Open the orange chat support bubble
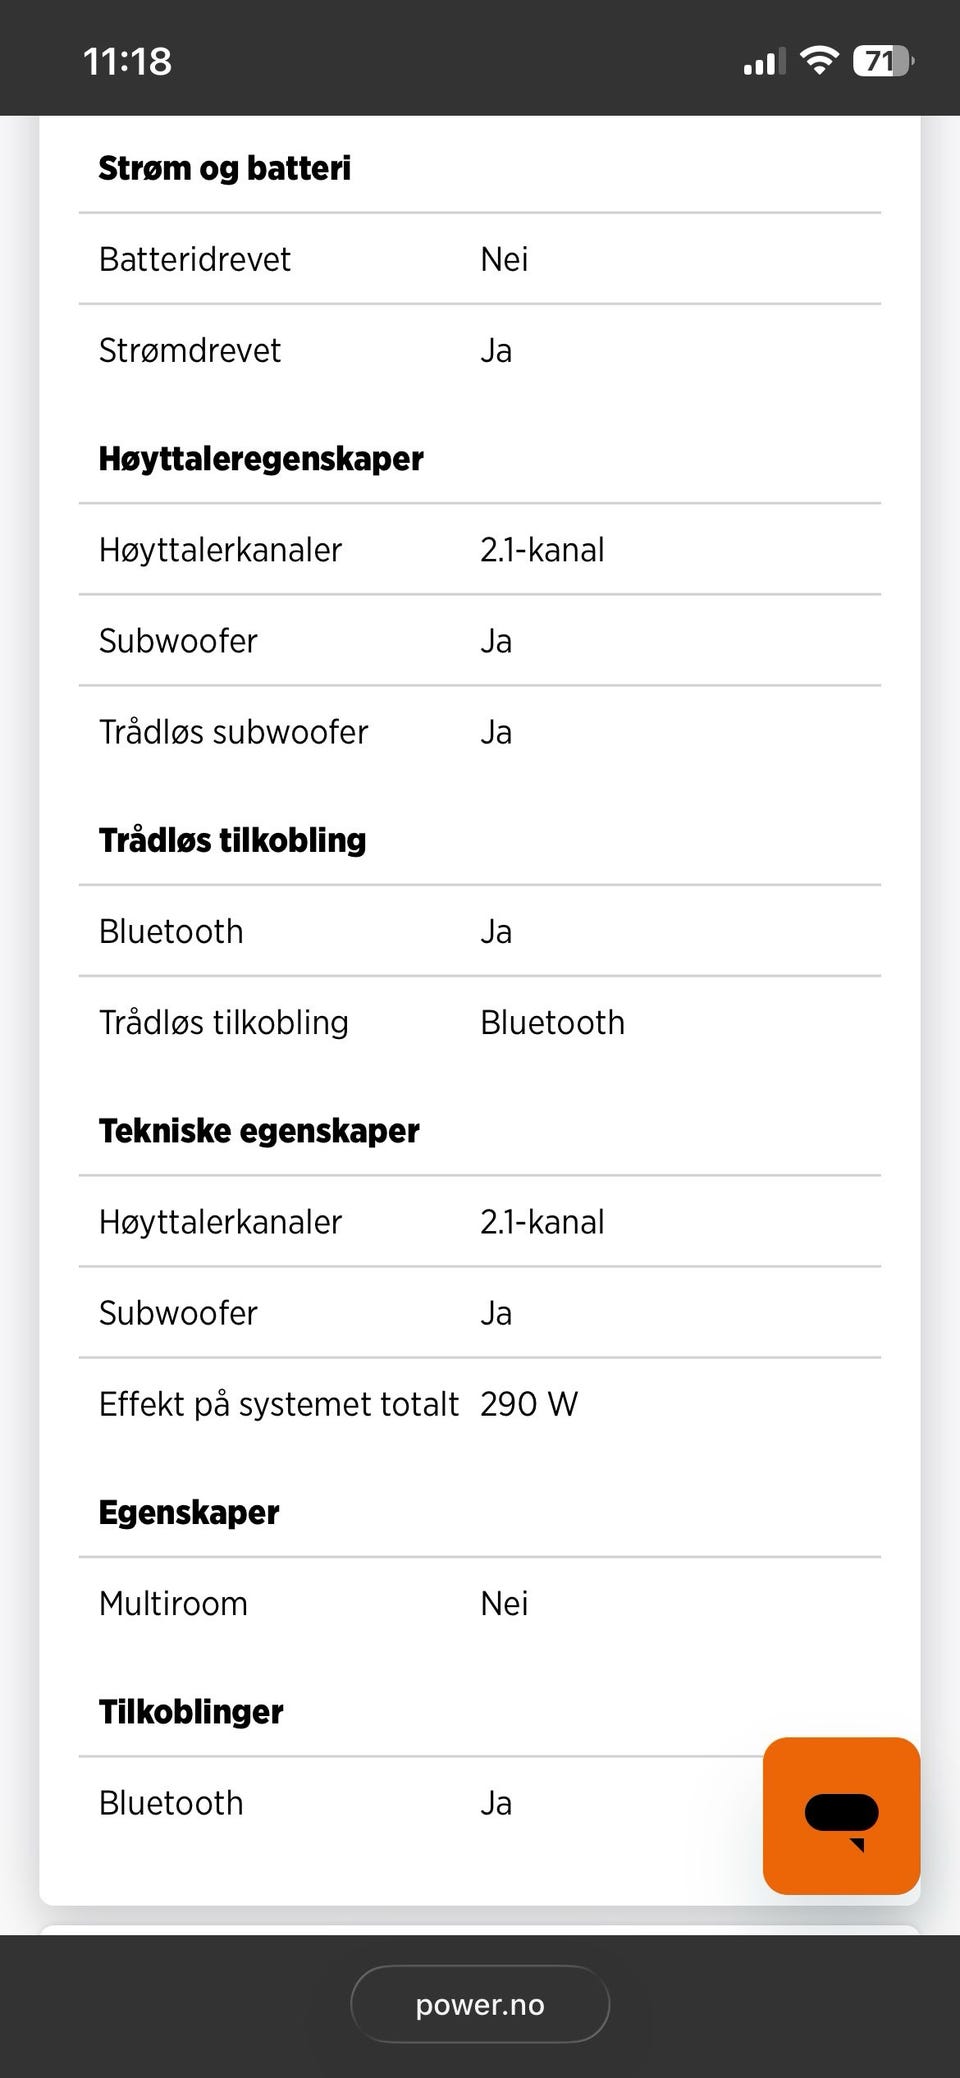This screenshot has width=960, height=2078. pos(841,1815)
